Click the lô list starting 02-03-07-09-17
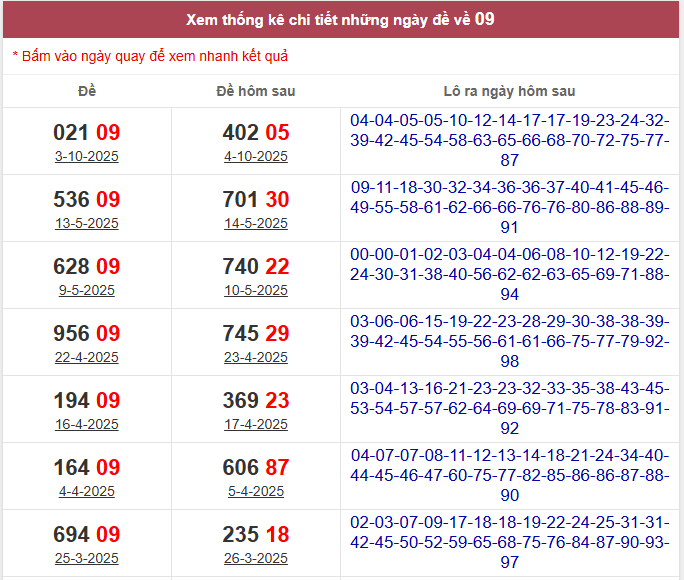This screenshot has height=580, width=684. 510,542
